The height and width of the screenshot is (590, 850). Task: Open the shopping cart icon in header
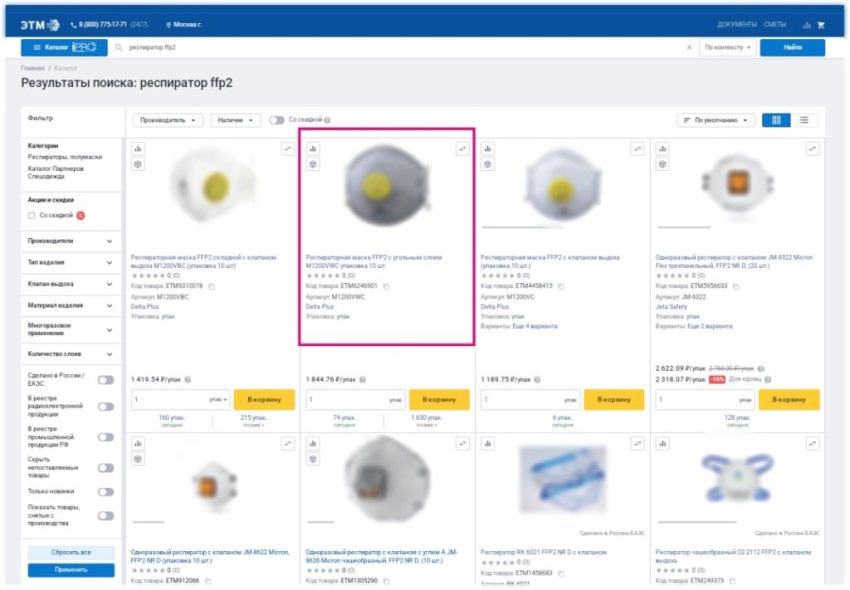[821, 25]
